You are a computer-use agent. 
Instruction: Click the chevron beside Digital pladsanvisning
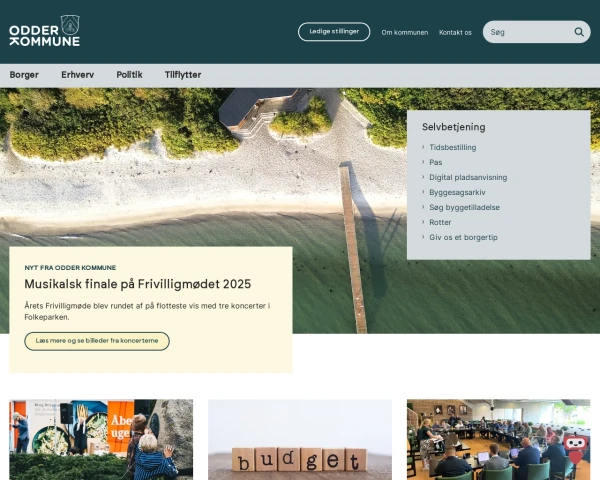(x=423, y=177)
